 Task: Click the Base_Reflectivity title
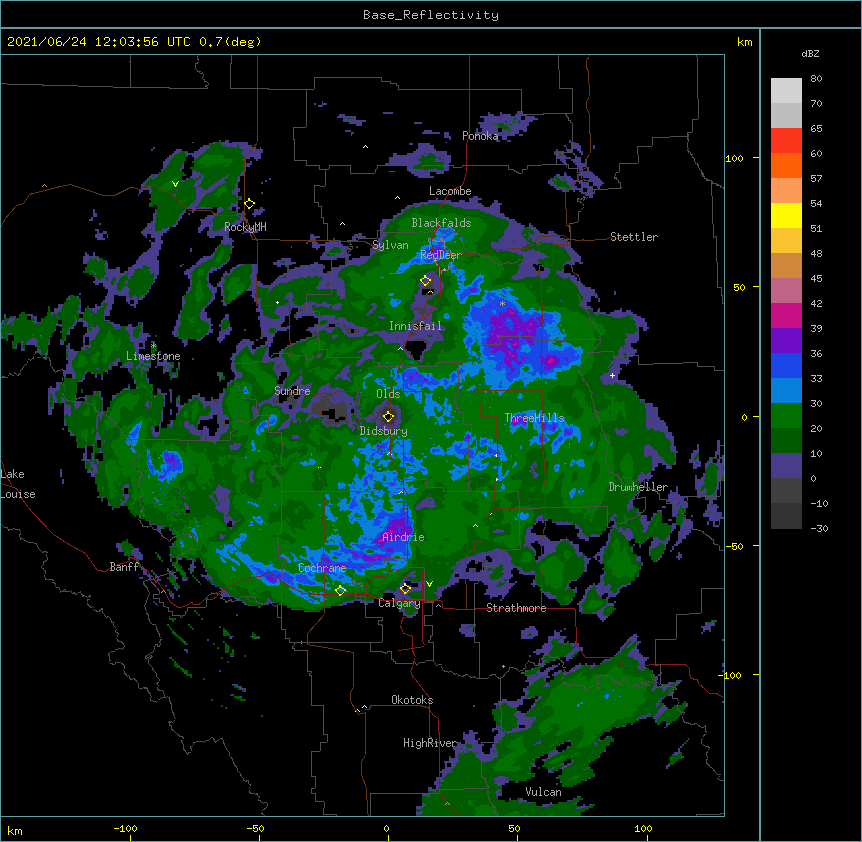[x=431, y=15]
